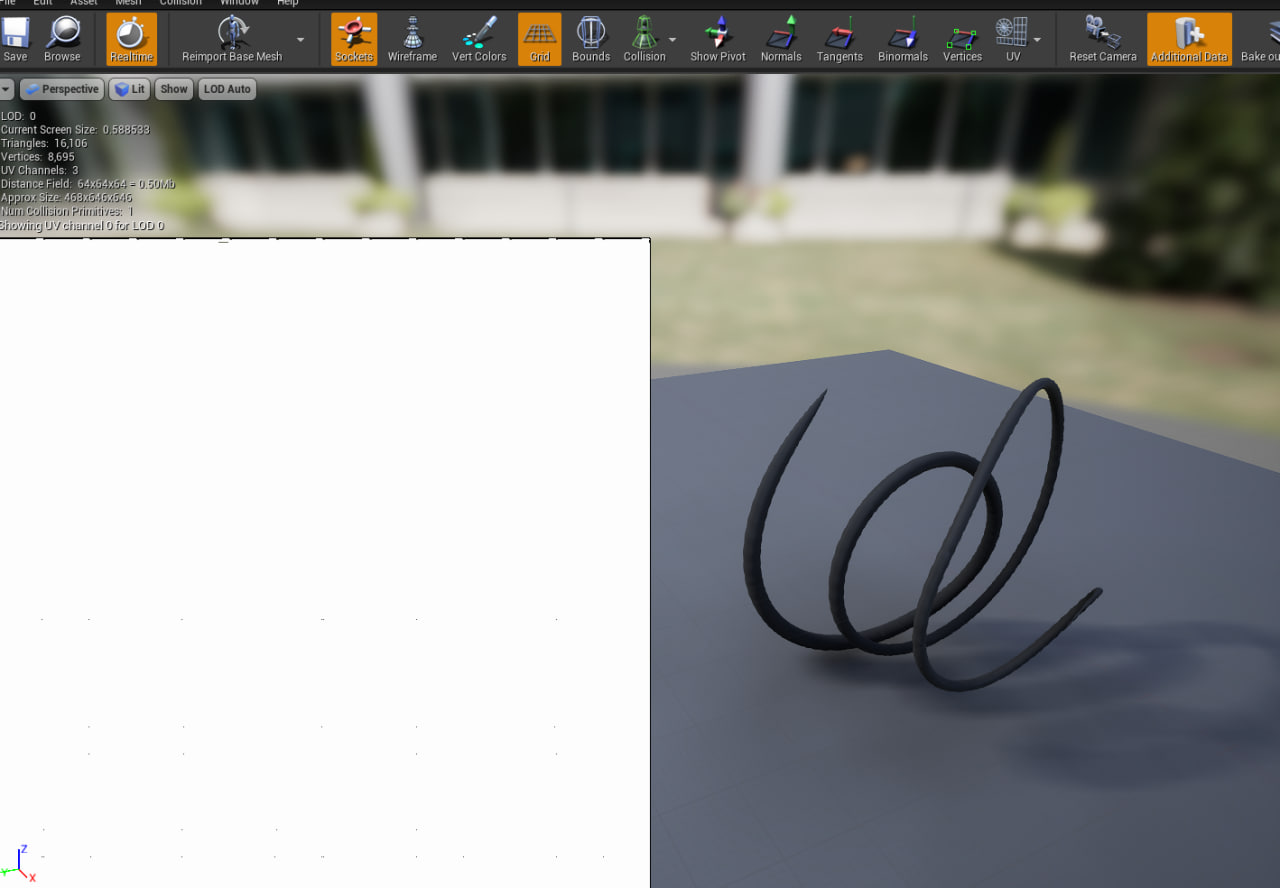Click the 'LOD: 0' stat text

pos(18,116)
